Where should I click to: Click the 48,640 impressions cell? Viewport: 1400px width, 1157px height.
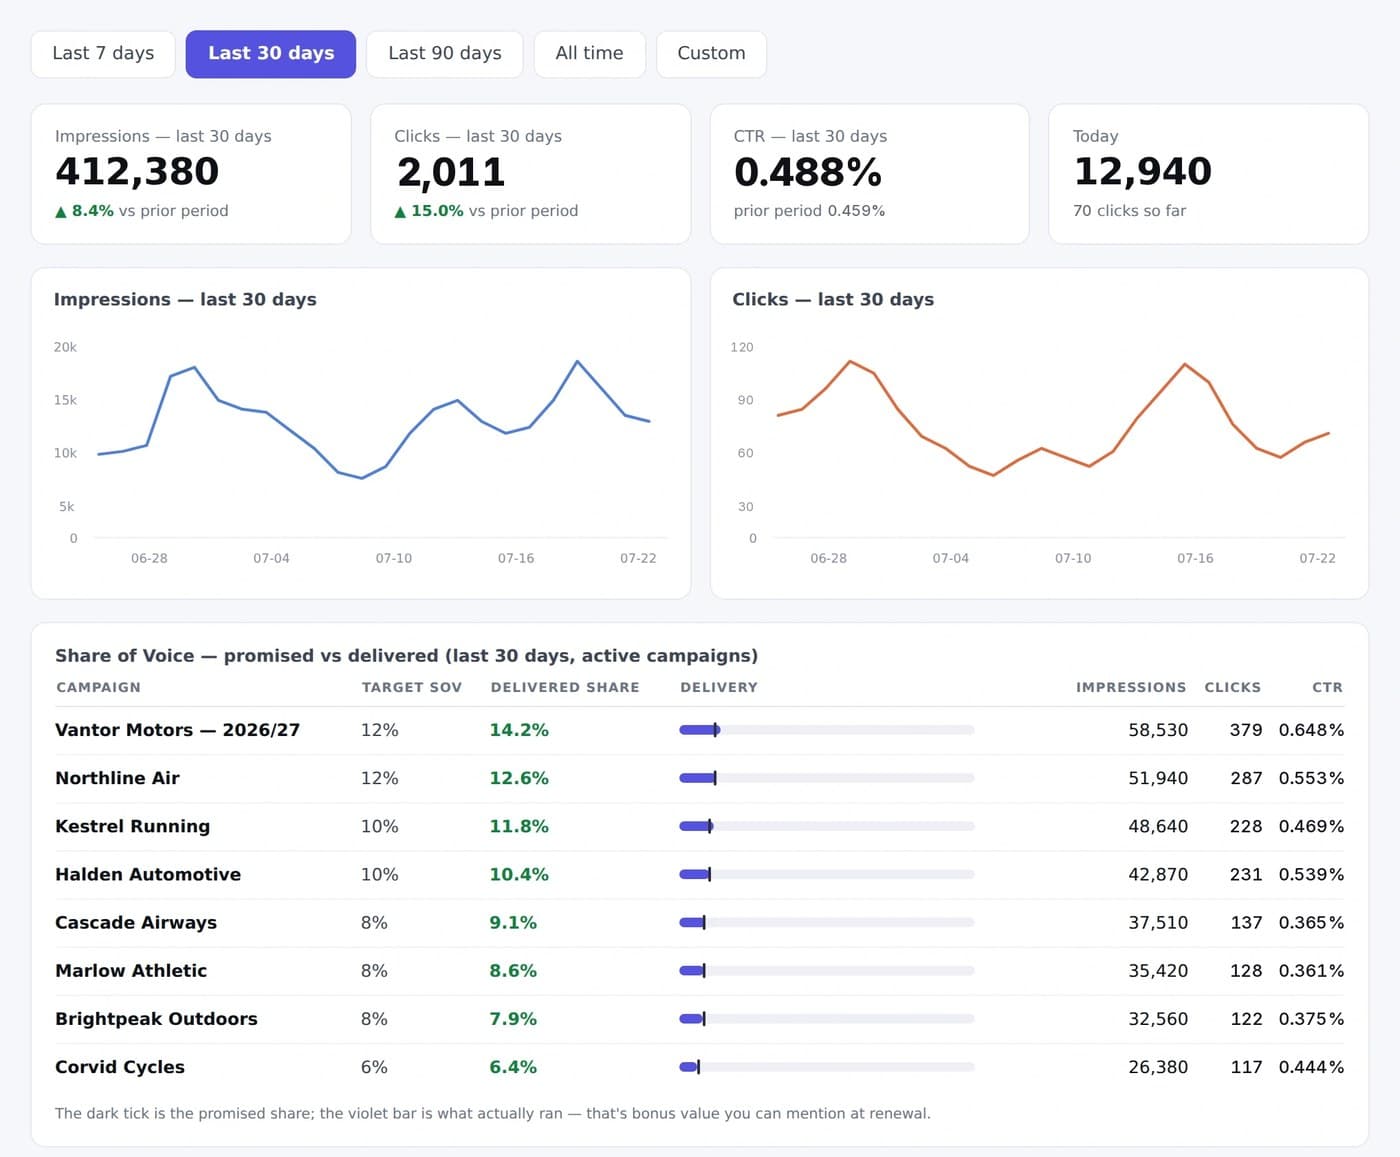pyautogui.click(x=1158, y=826)
